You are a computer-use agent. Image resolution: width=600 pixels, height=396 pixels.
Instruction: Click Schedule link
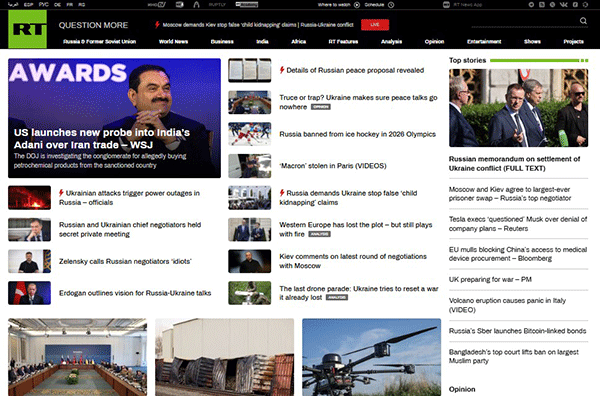(374, 5)
